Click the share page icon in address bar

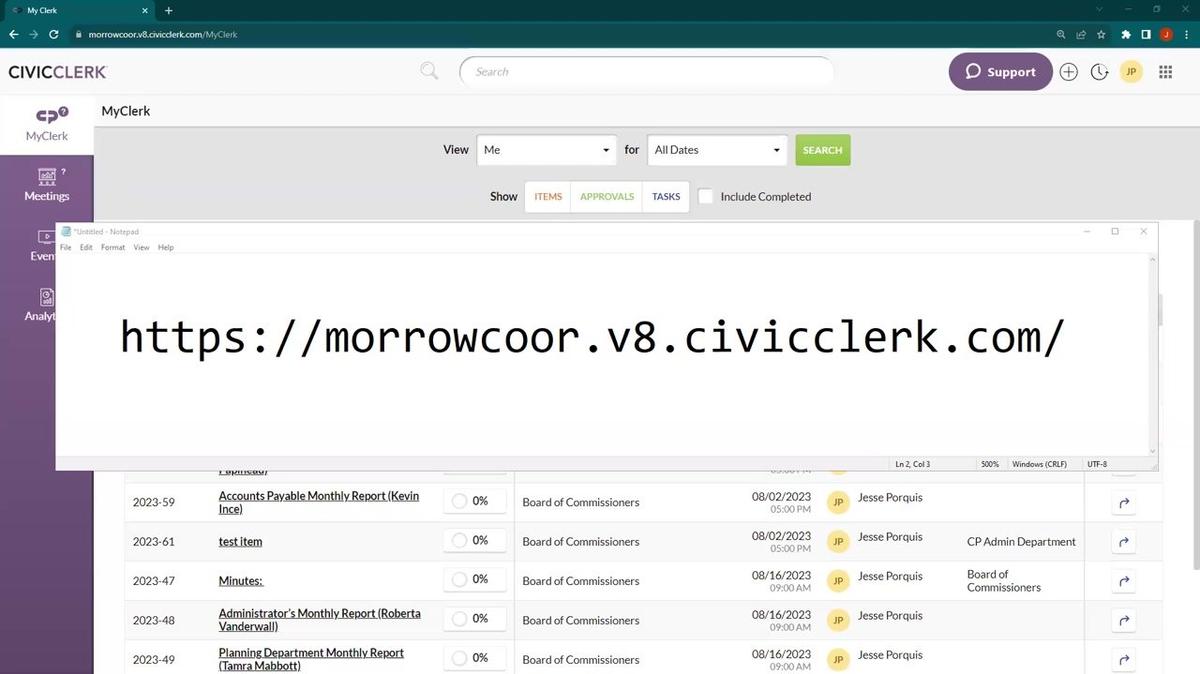[x=1081, y=34]
